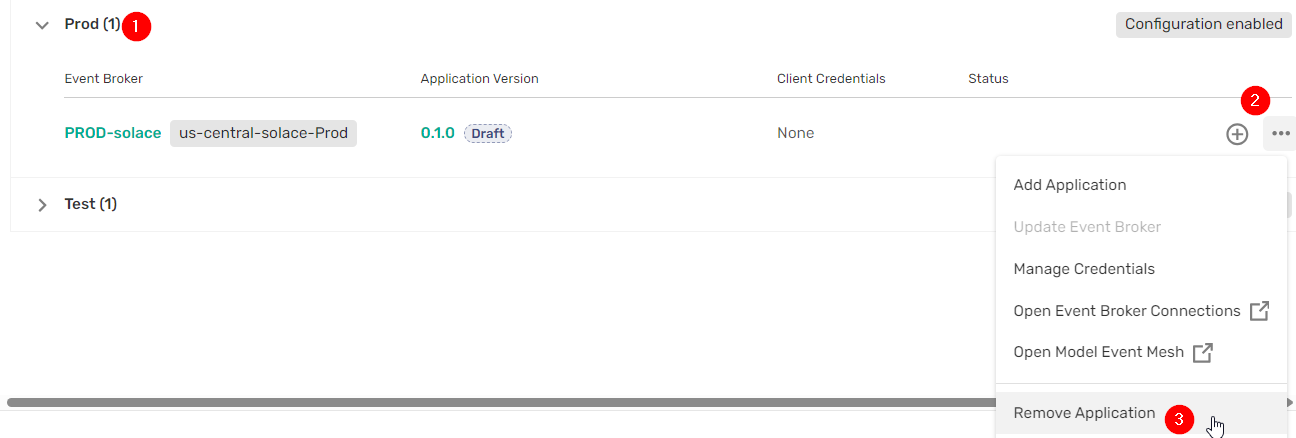Click the scrollbar's right arrow

click(x=1290, y=402)
